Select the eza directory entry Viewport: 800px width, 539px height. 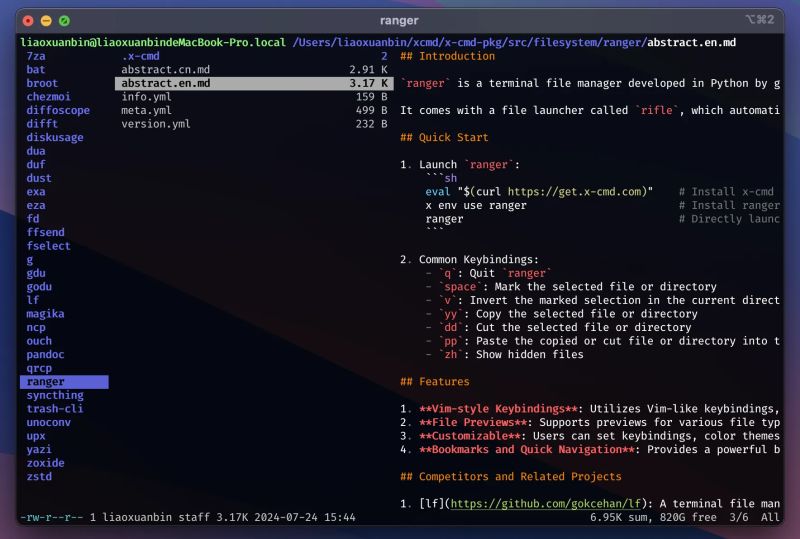[36, 205]
